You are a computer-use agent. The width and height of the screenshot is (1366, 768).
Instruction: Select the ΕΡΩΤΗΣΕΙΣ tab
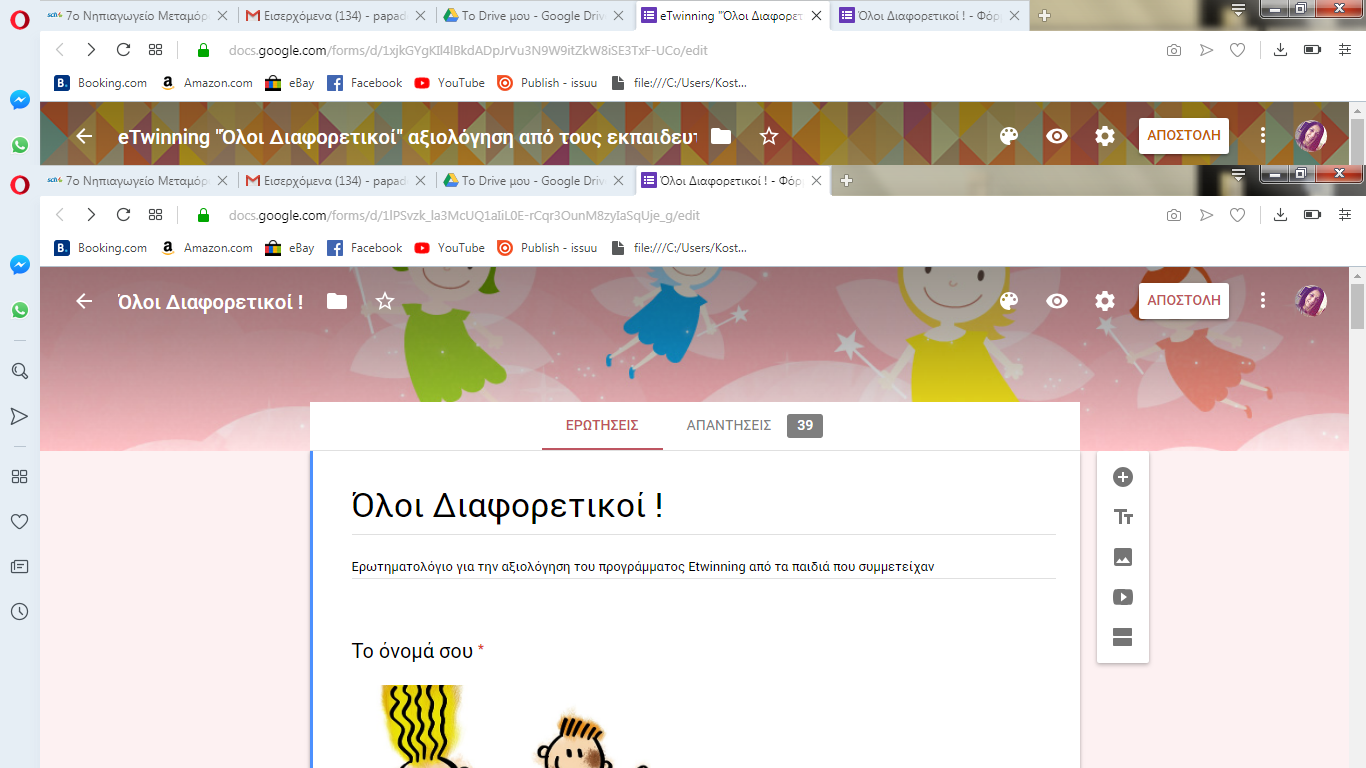pyautogui.click(x=602, y=425)
